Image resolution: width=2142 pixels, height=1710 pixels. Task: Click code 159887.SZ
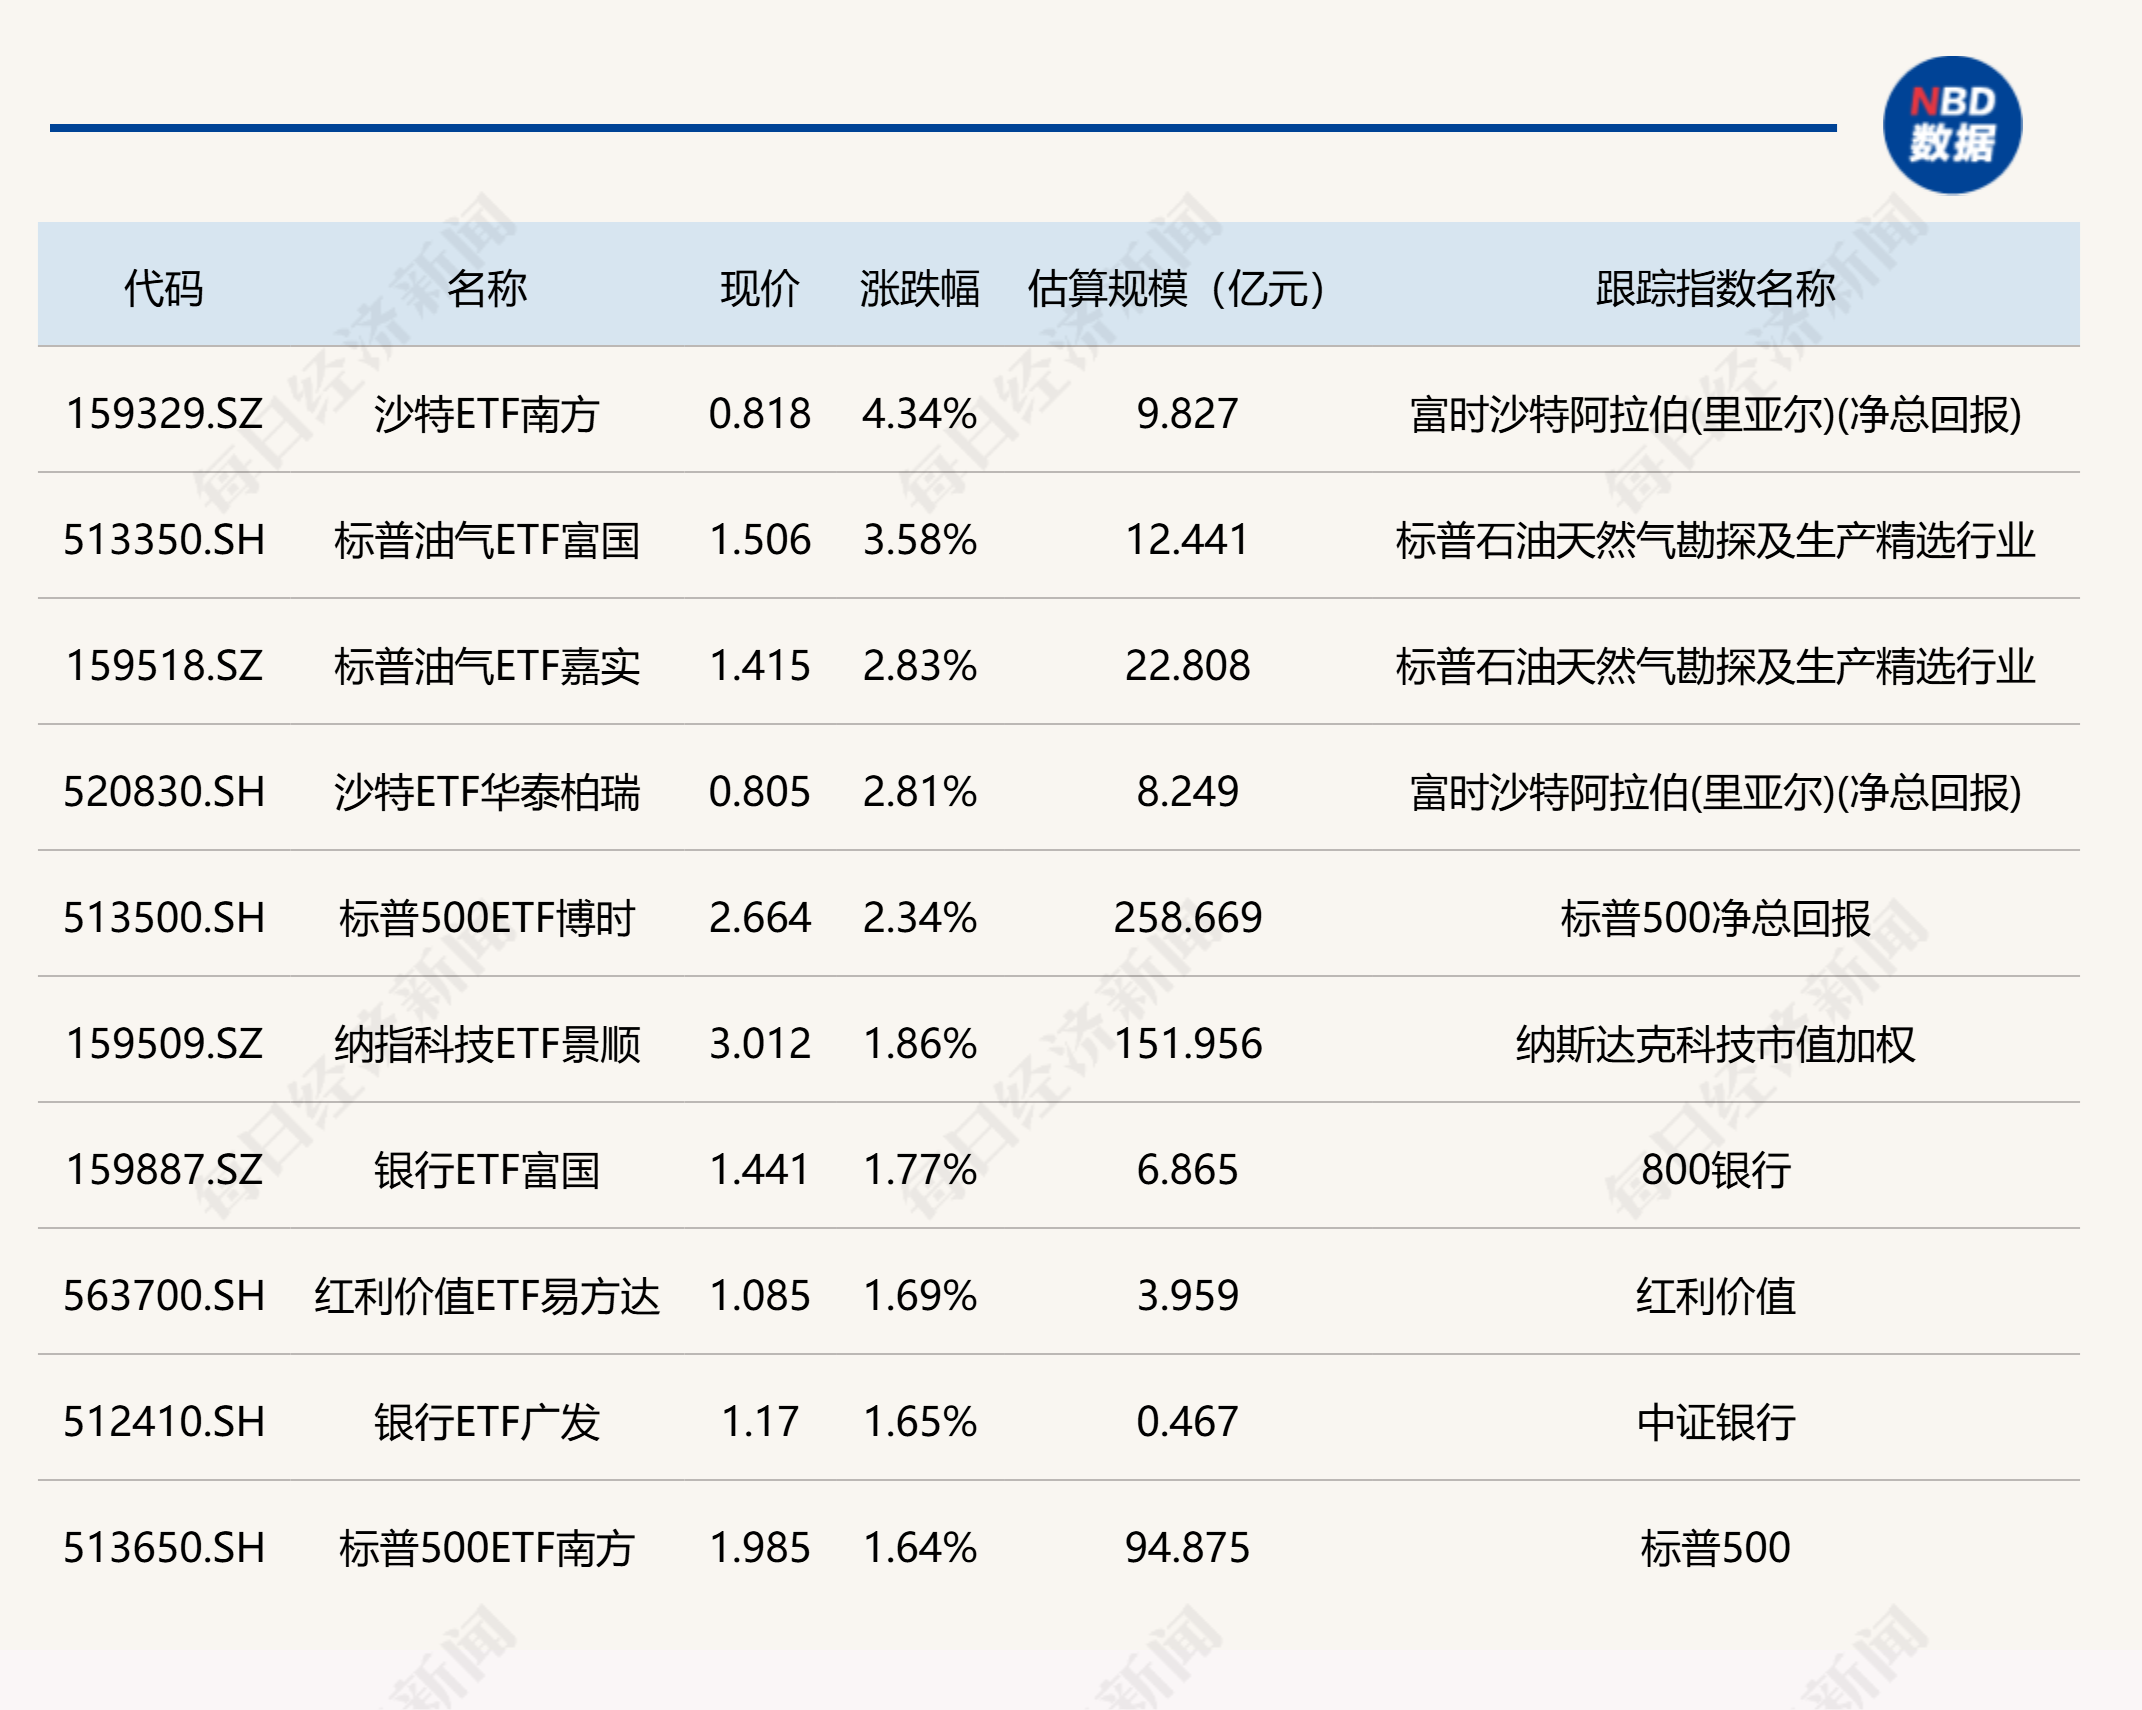[x=164, y=1170]
